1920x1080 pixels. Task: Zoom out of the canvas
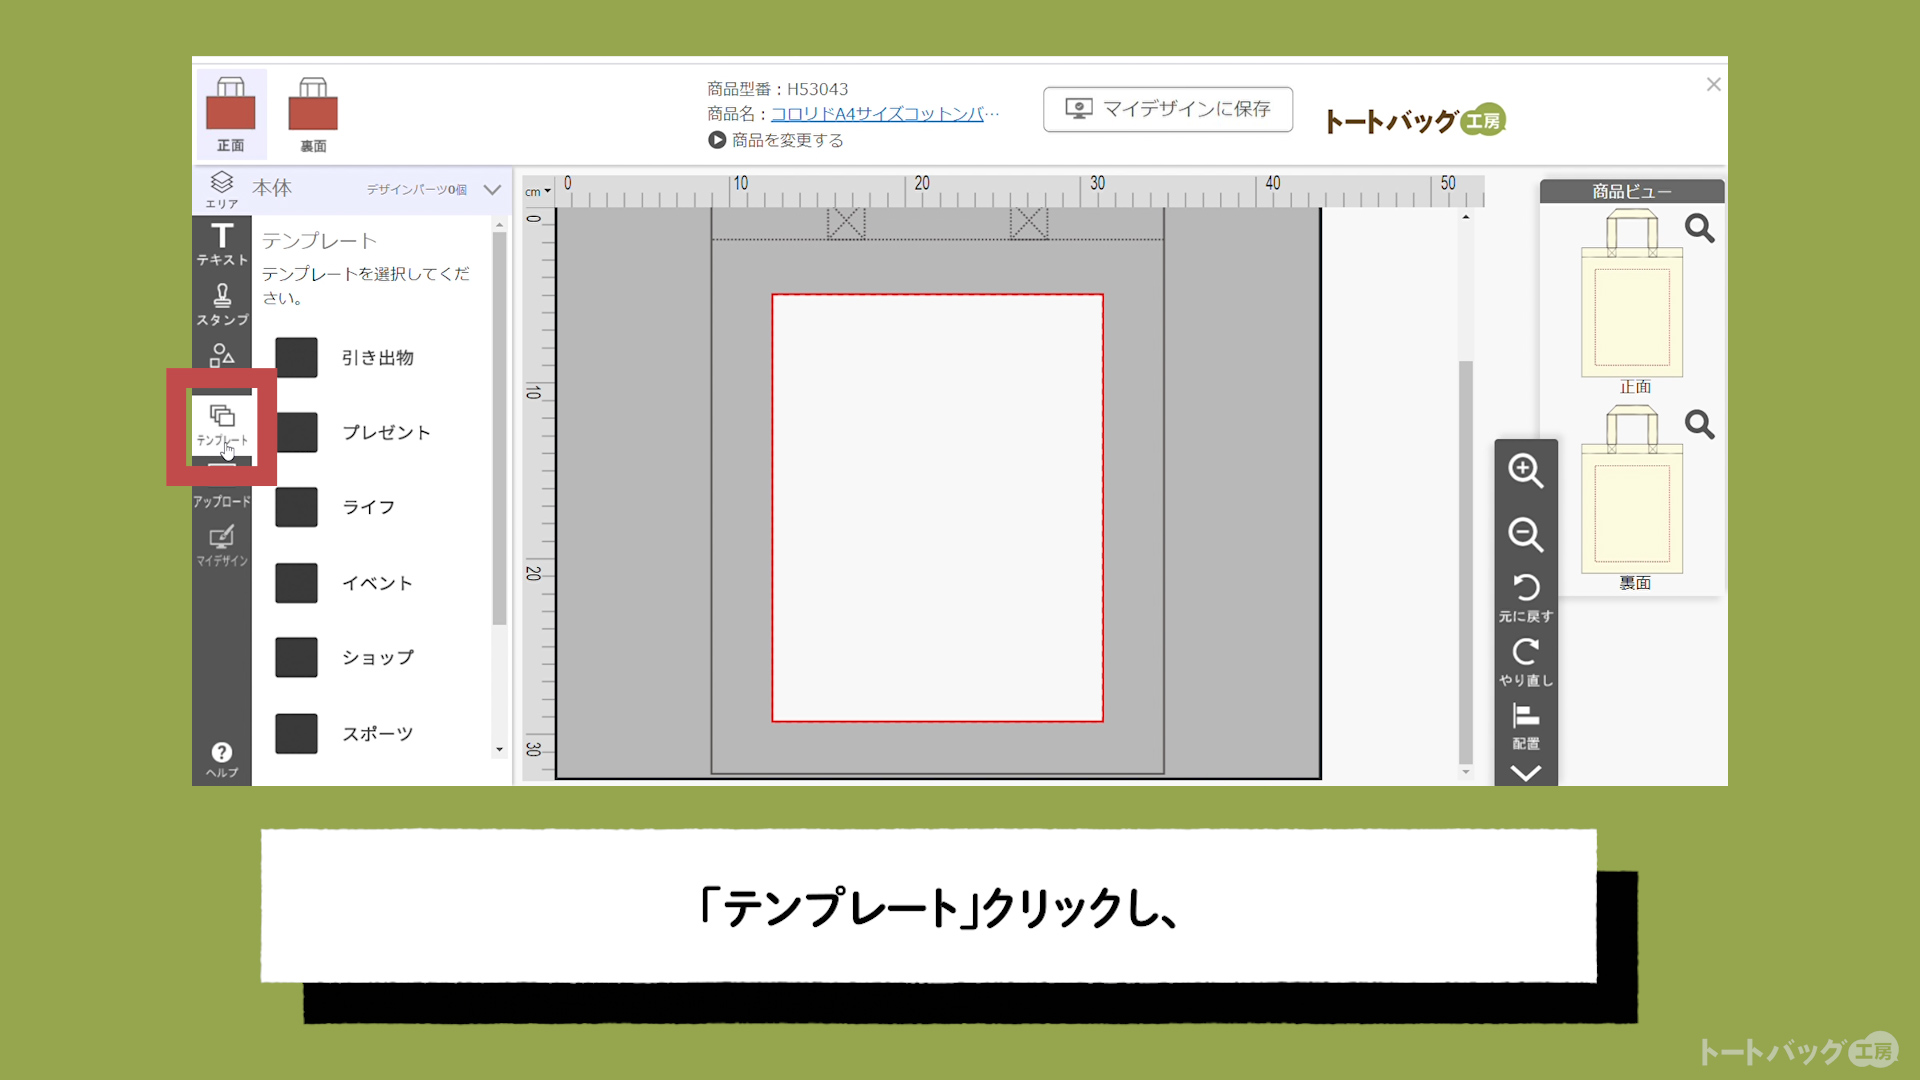point(1526,535)
